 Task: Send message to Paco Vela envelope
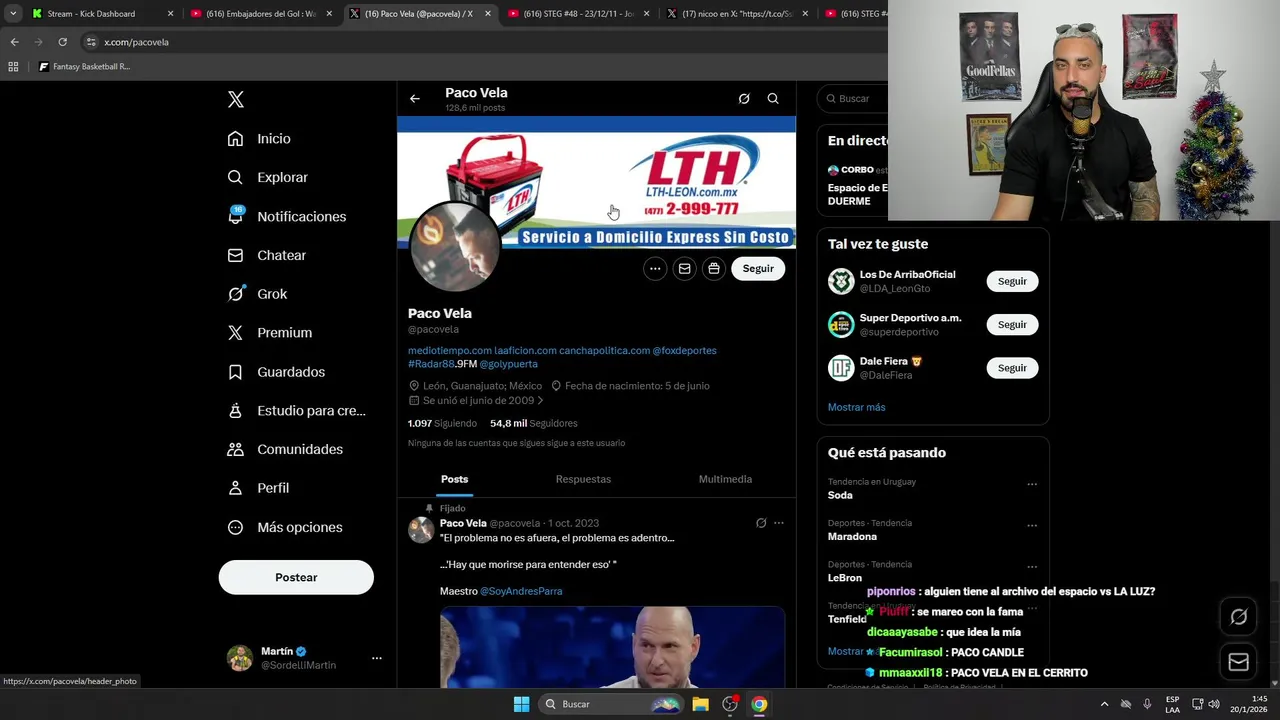pyautogui.click(x=684, y=268)
